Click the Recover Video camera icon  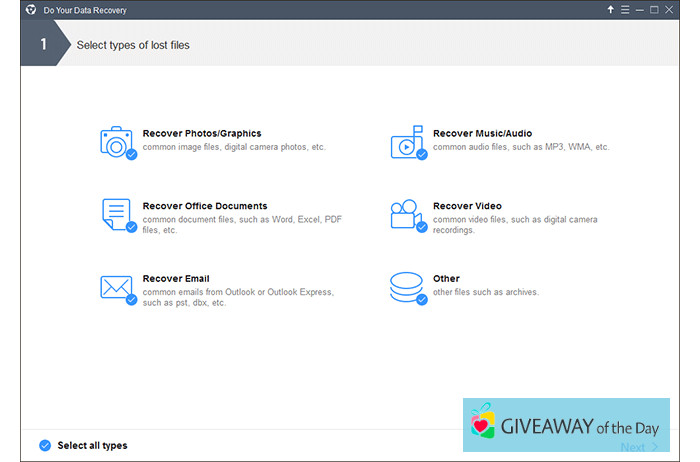[405, 214]
